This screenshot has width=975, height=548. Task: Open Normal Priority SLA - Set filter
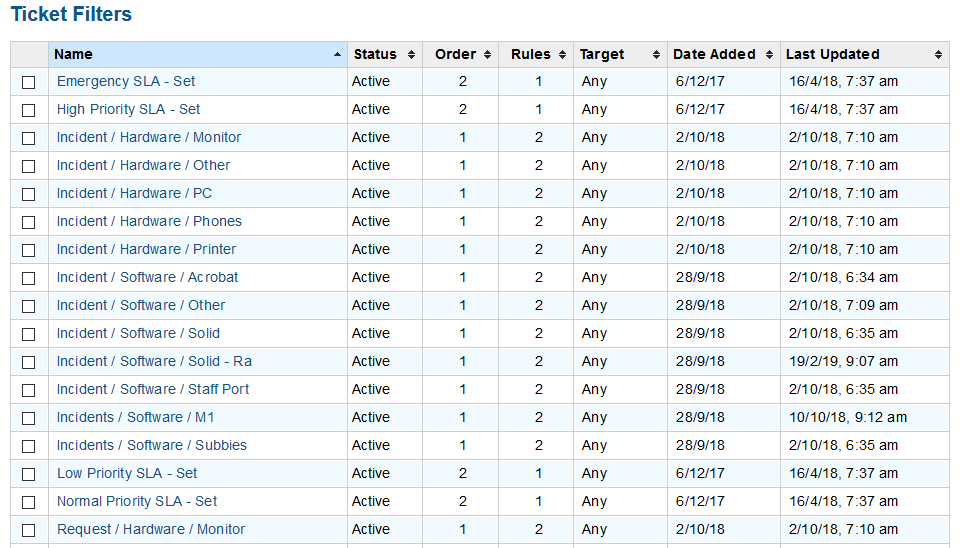137,501
